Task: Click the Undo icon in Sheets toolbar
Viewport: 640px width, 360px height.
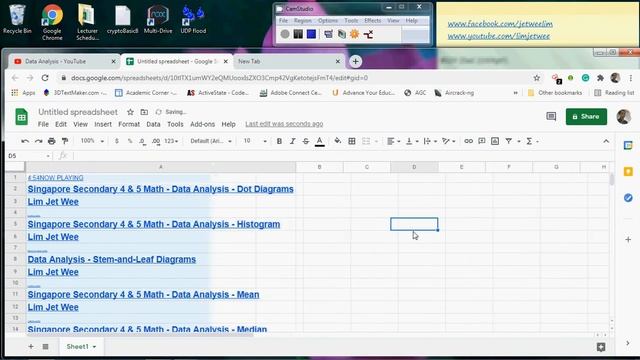Action: tap(25, 141)
